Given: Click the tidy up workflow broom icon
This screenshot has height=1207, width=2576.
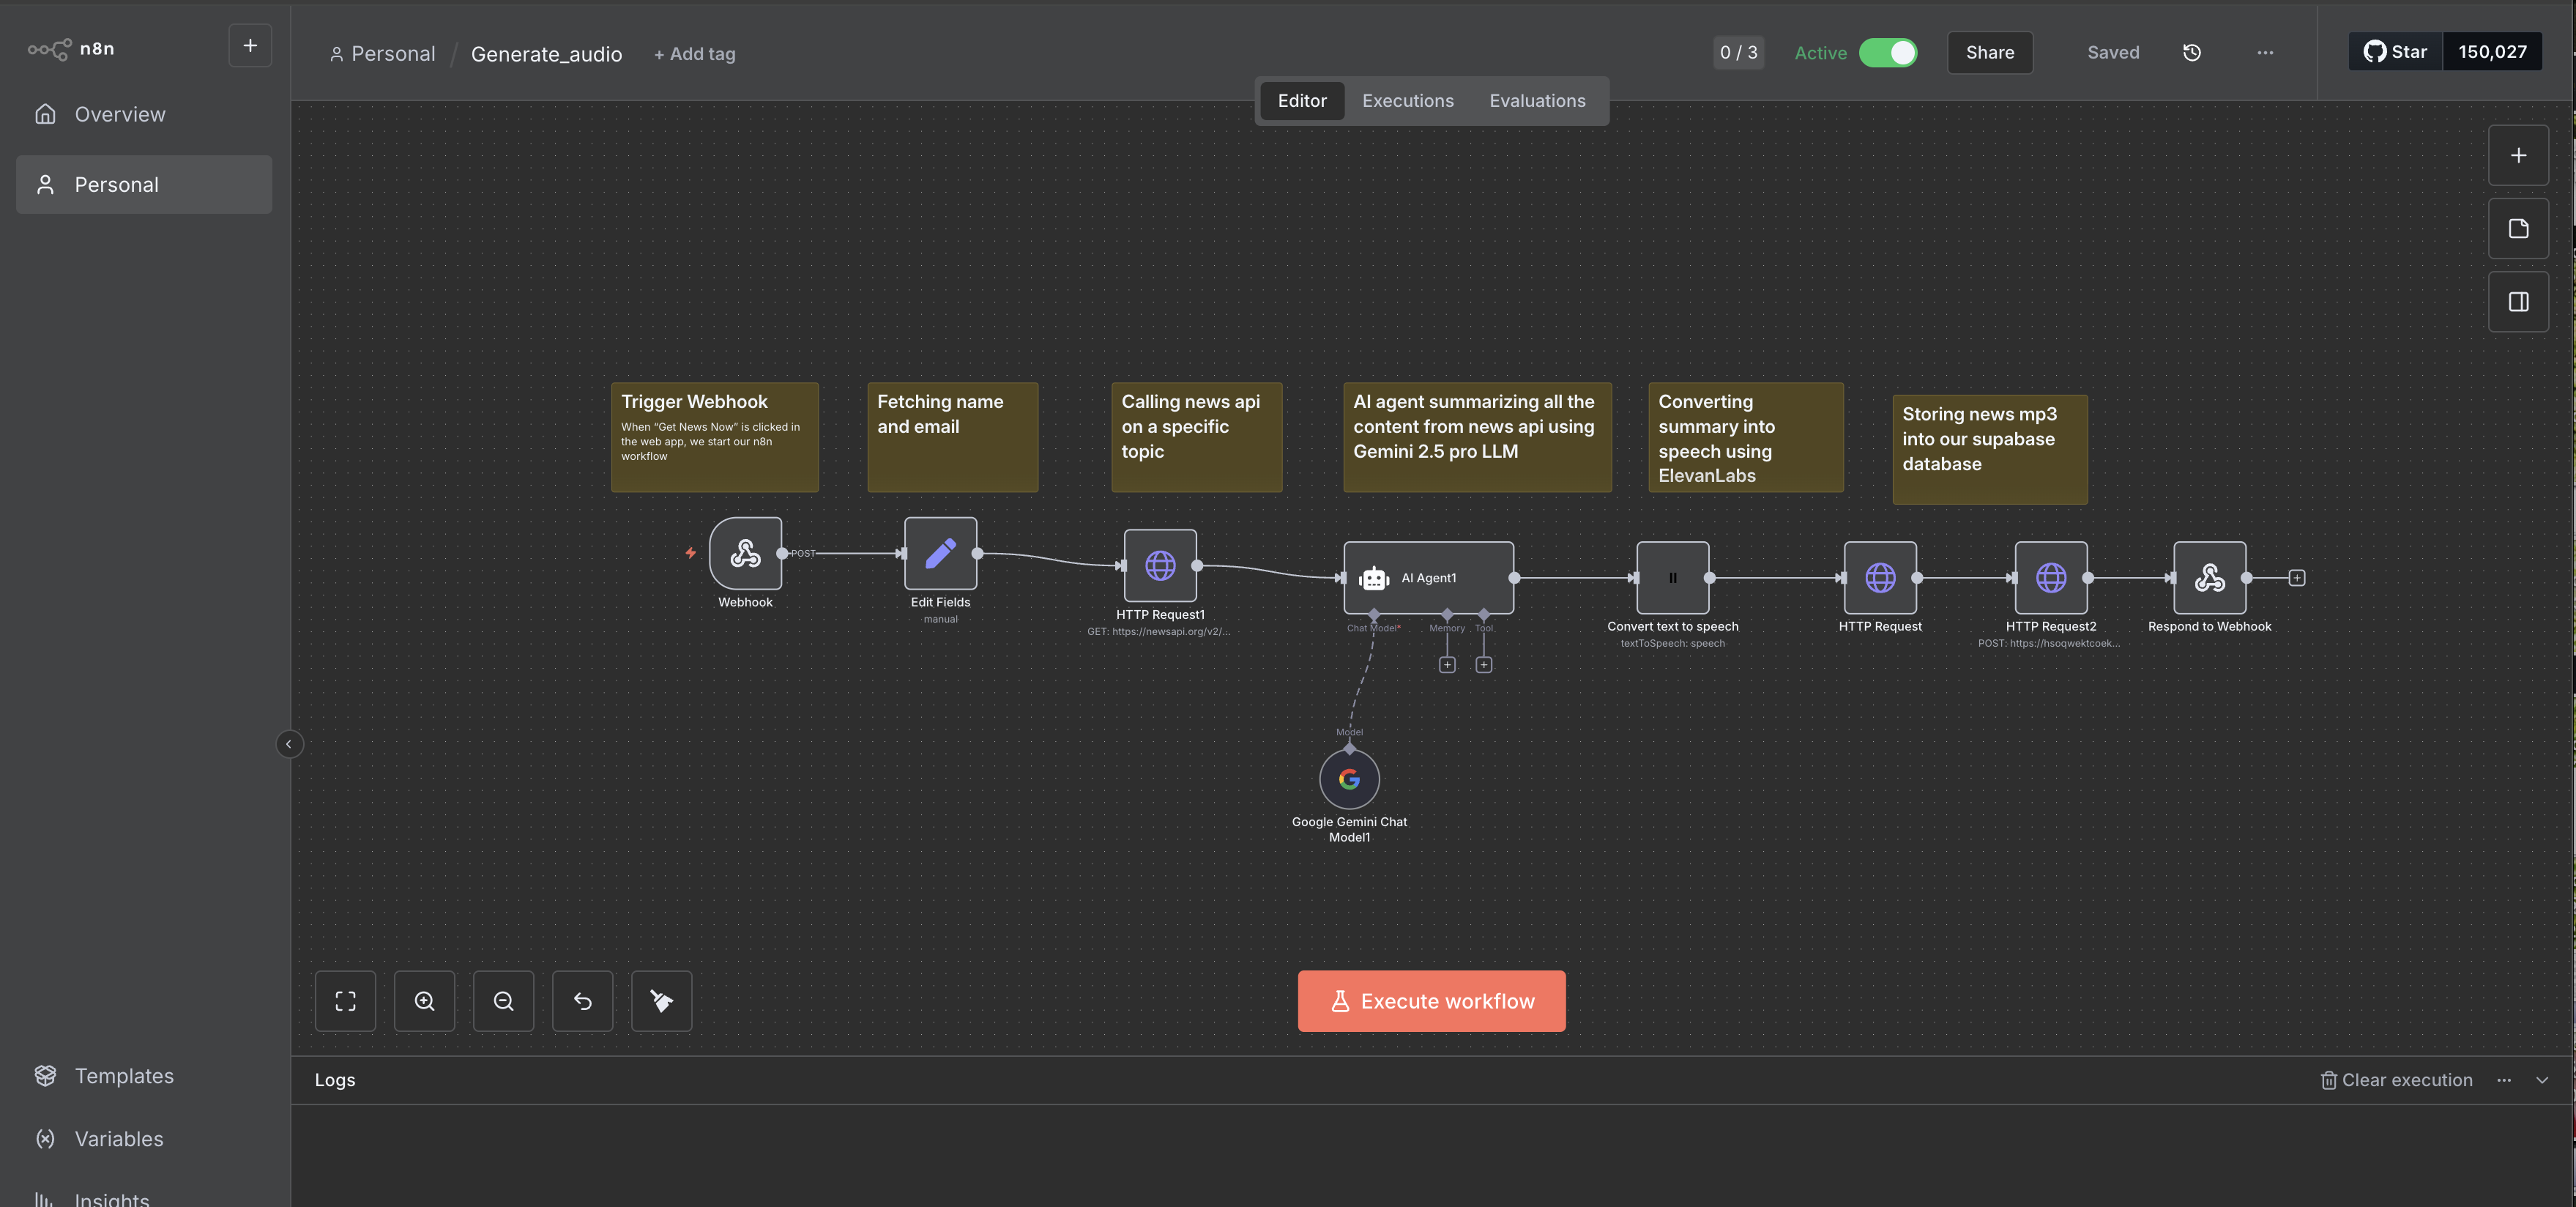Looking at the screenshot, I should pos(661,1001).
